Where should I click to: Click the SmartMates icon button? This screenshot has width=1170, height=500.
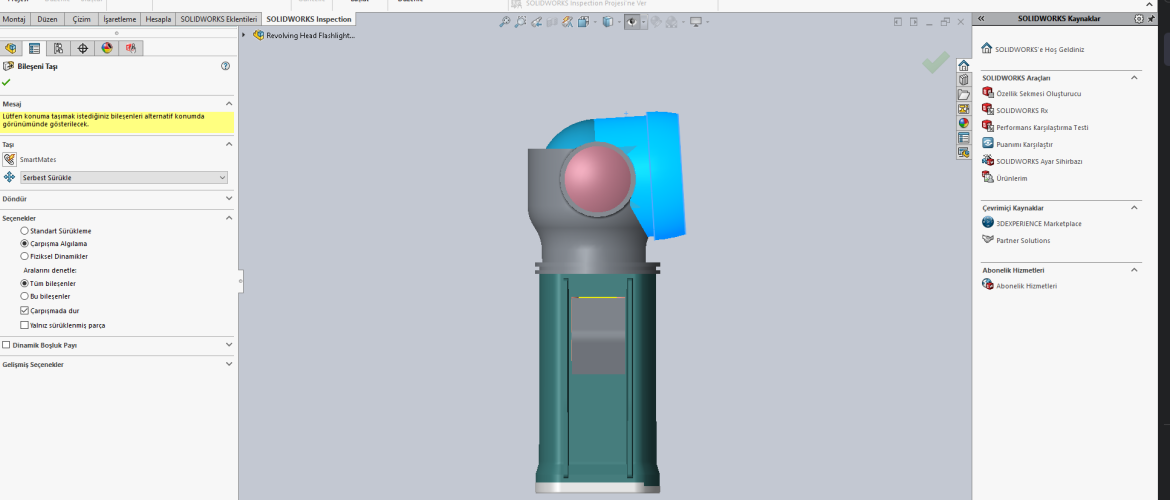10,159
